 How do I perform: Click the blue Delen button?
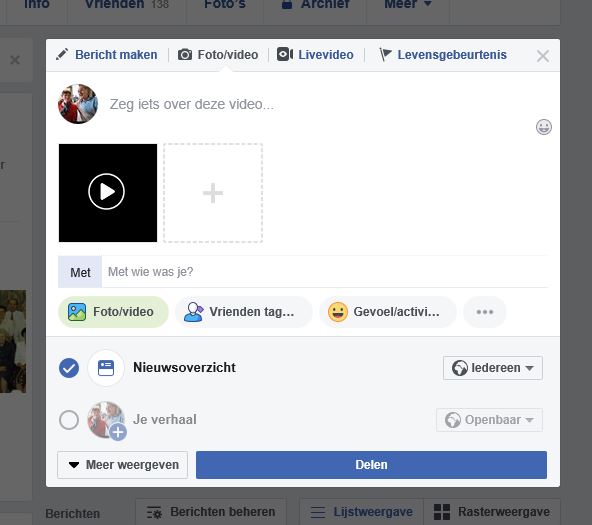pos(371,465)
